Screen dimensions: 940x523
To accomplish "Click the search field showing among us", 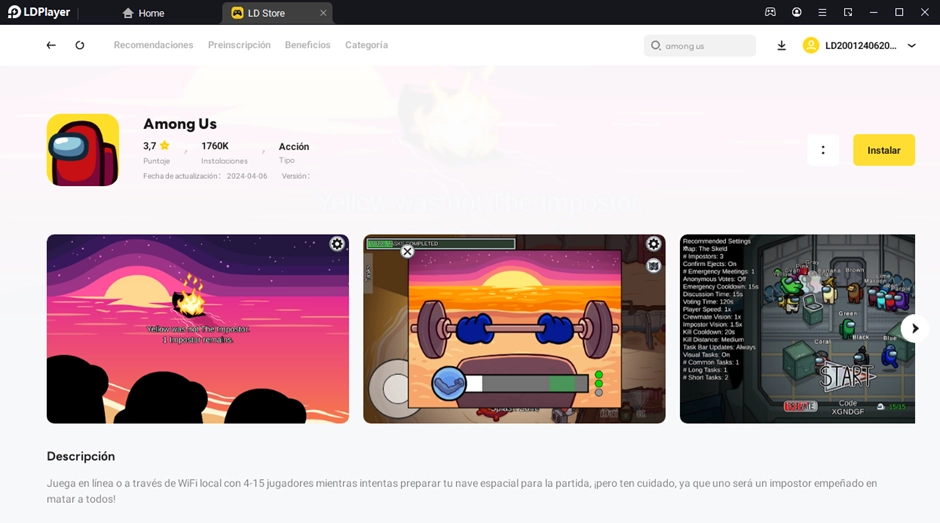I will click(700, 46).
